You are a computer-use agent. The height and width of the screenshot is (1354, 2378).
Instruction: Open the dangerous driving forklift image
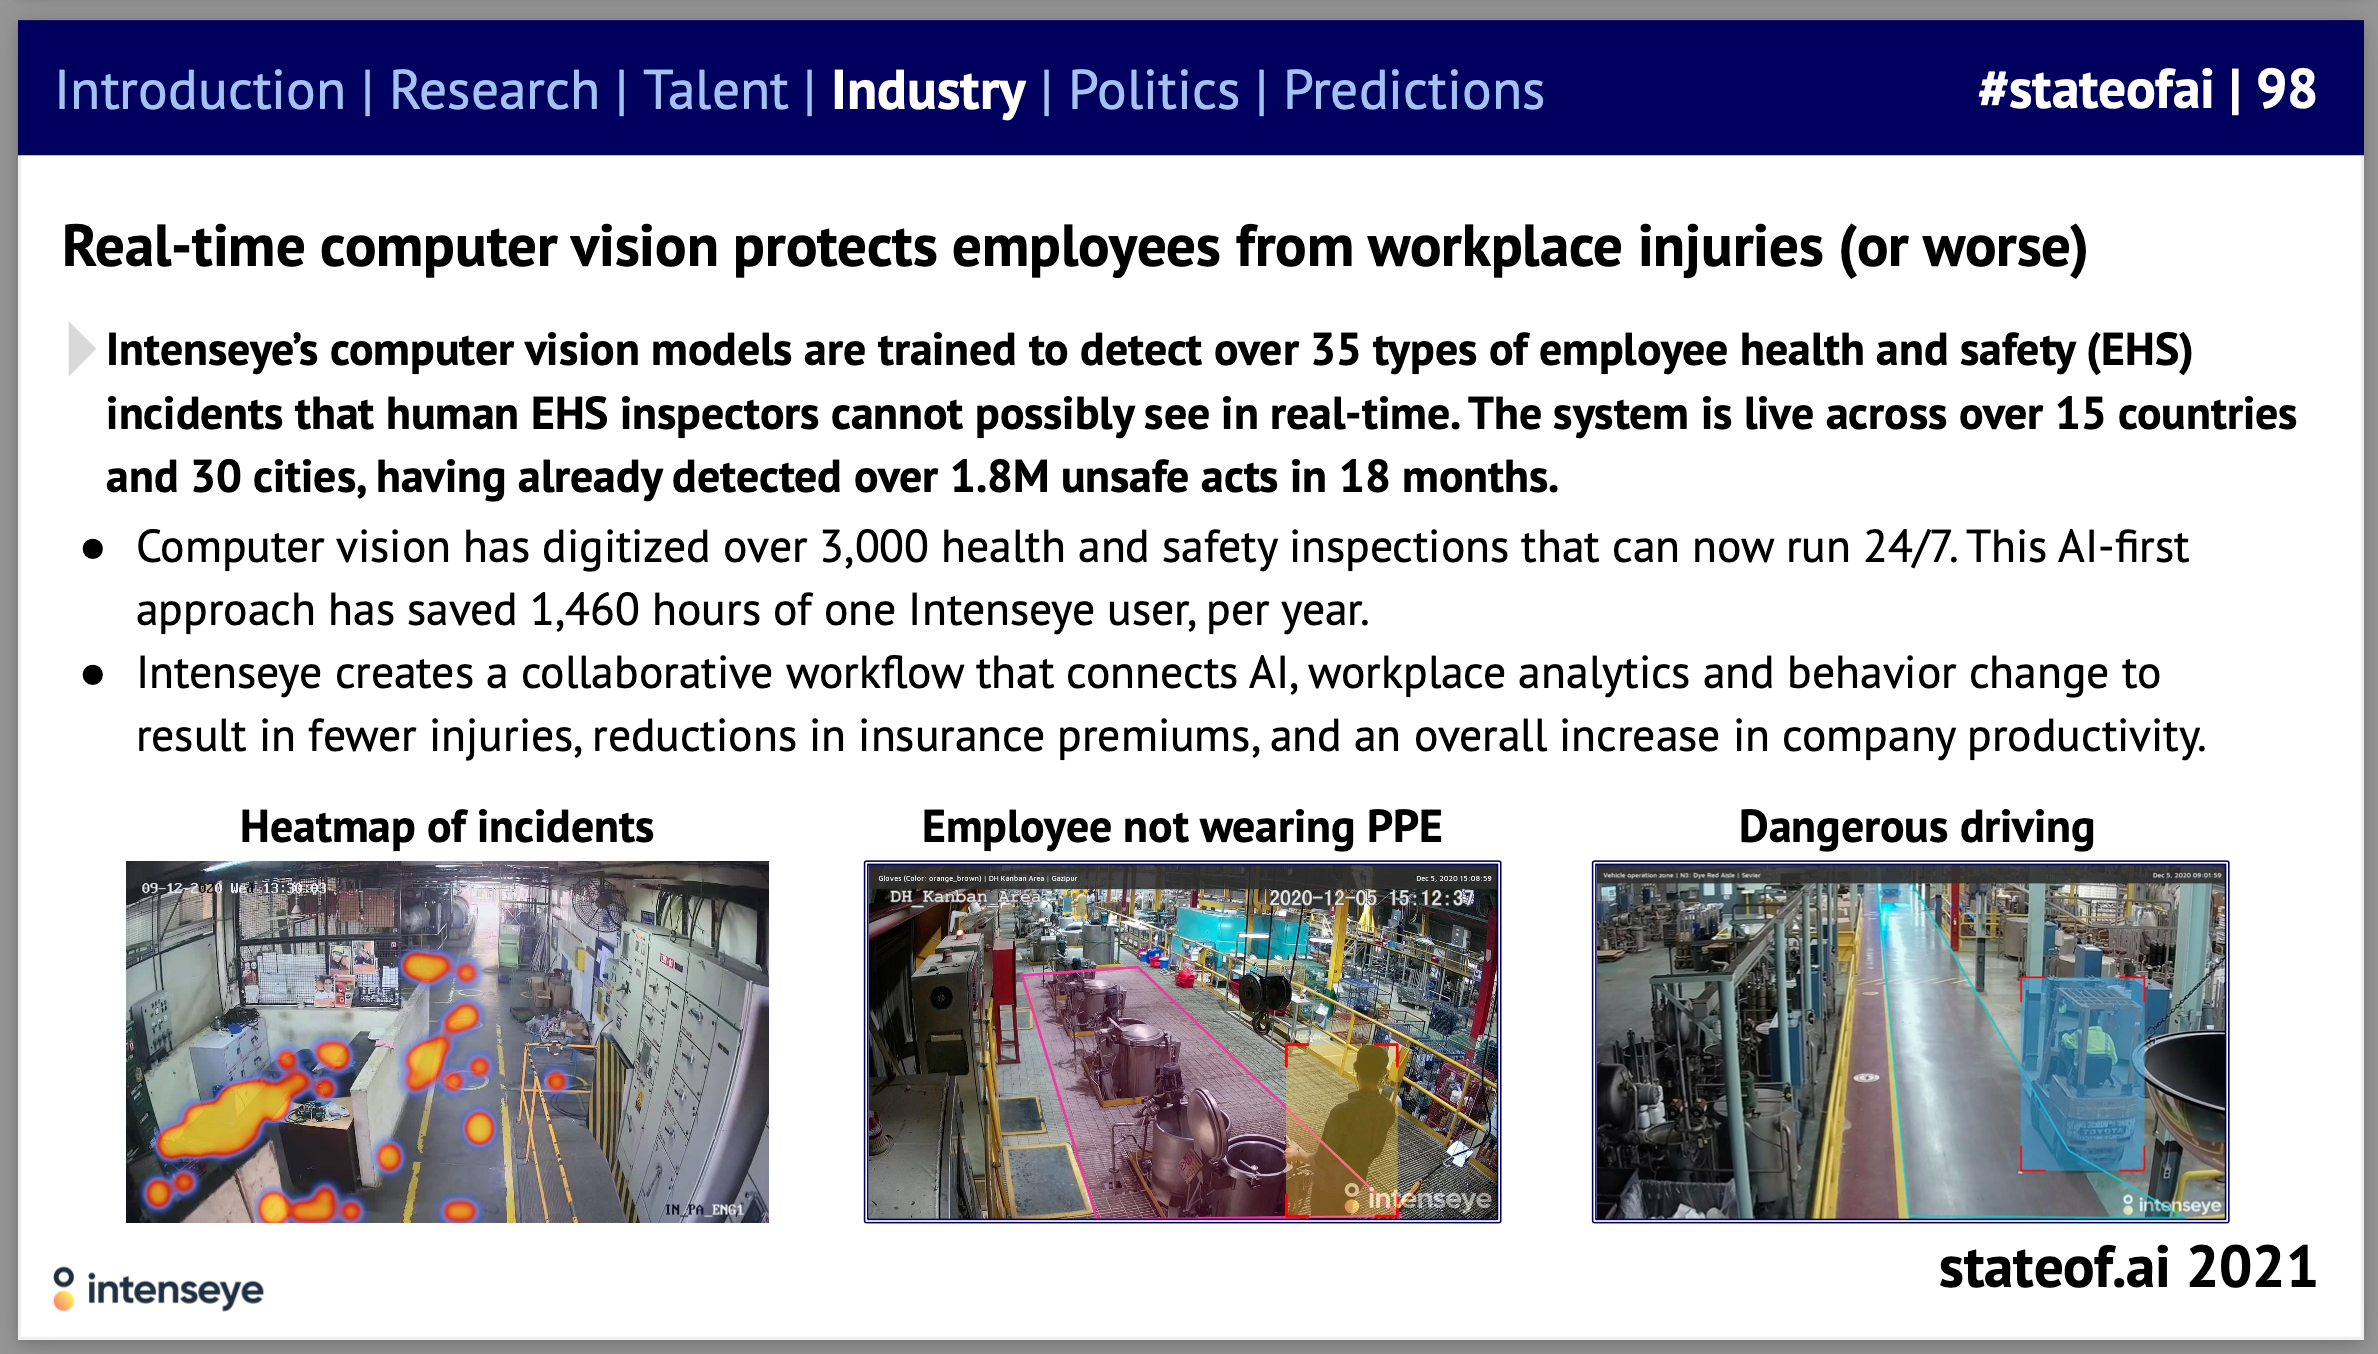pyautogui.click(x=1909, y=1041)
